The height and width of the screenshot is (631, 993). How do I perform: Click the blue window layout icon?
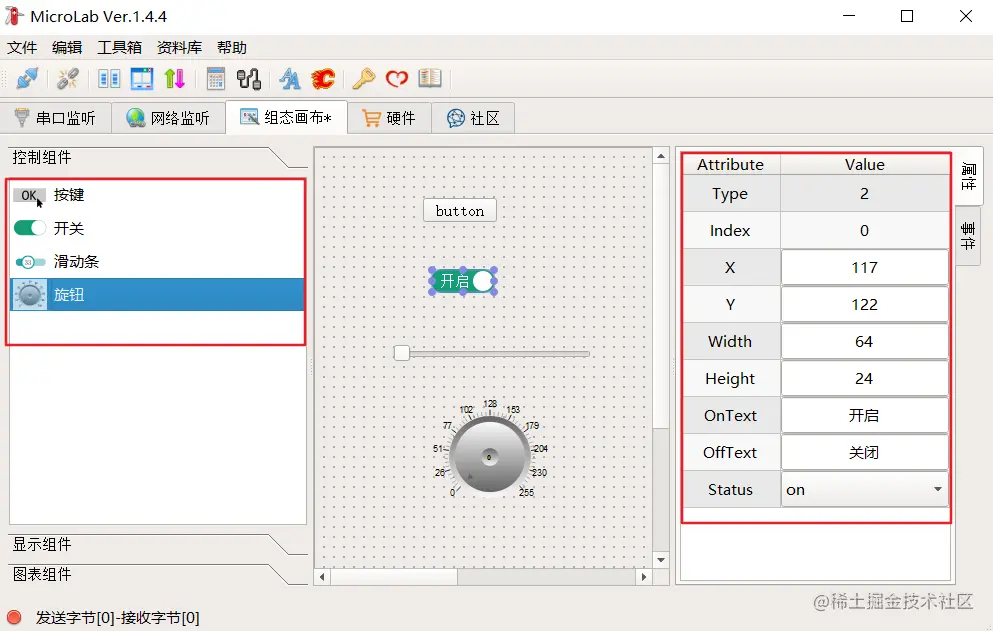point(142,79)
